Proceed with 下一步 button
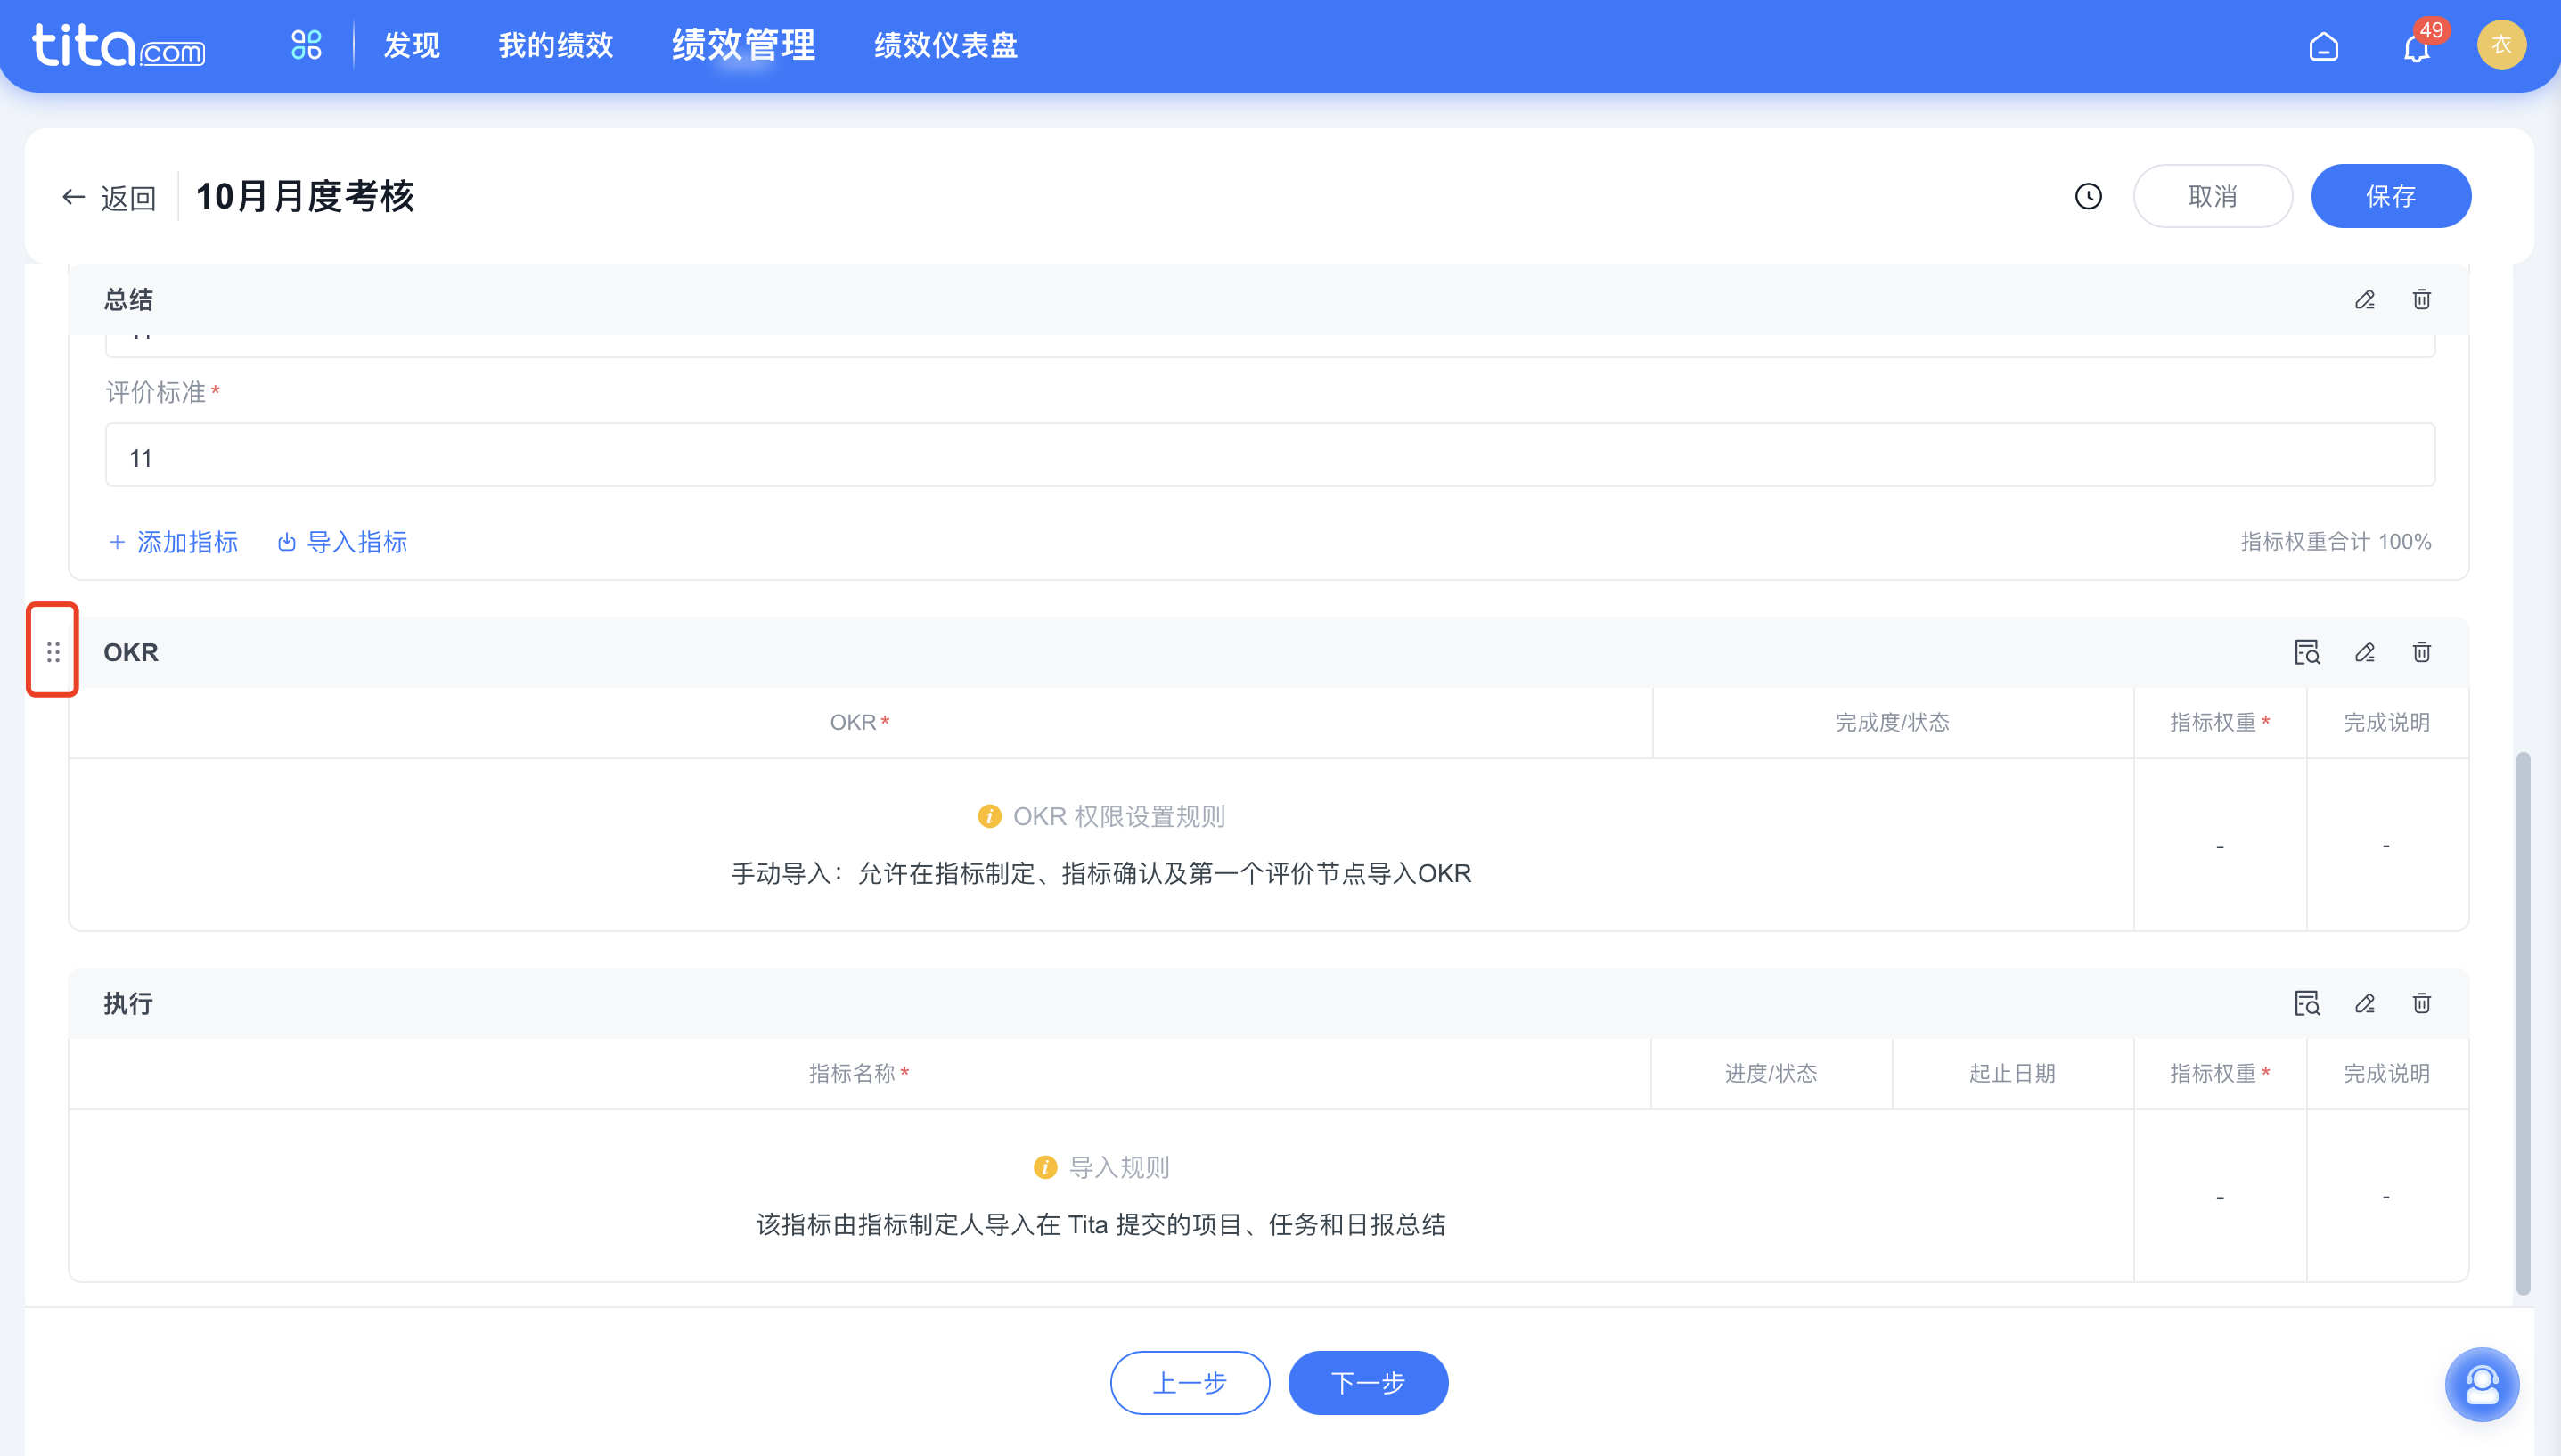Viewport: 2561px width, 1456px height. (x=1368, y=1383)
